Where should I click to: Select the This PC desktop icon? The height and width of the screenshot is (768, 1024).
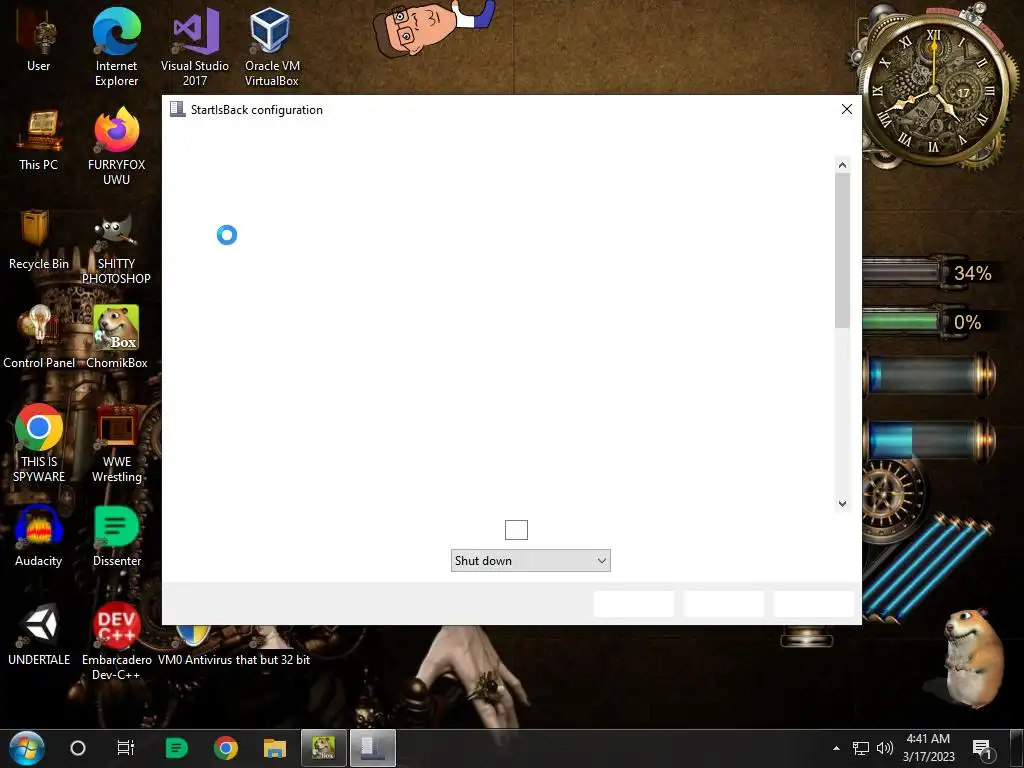tap(39, 140)
